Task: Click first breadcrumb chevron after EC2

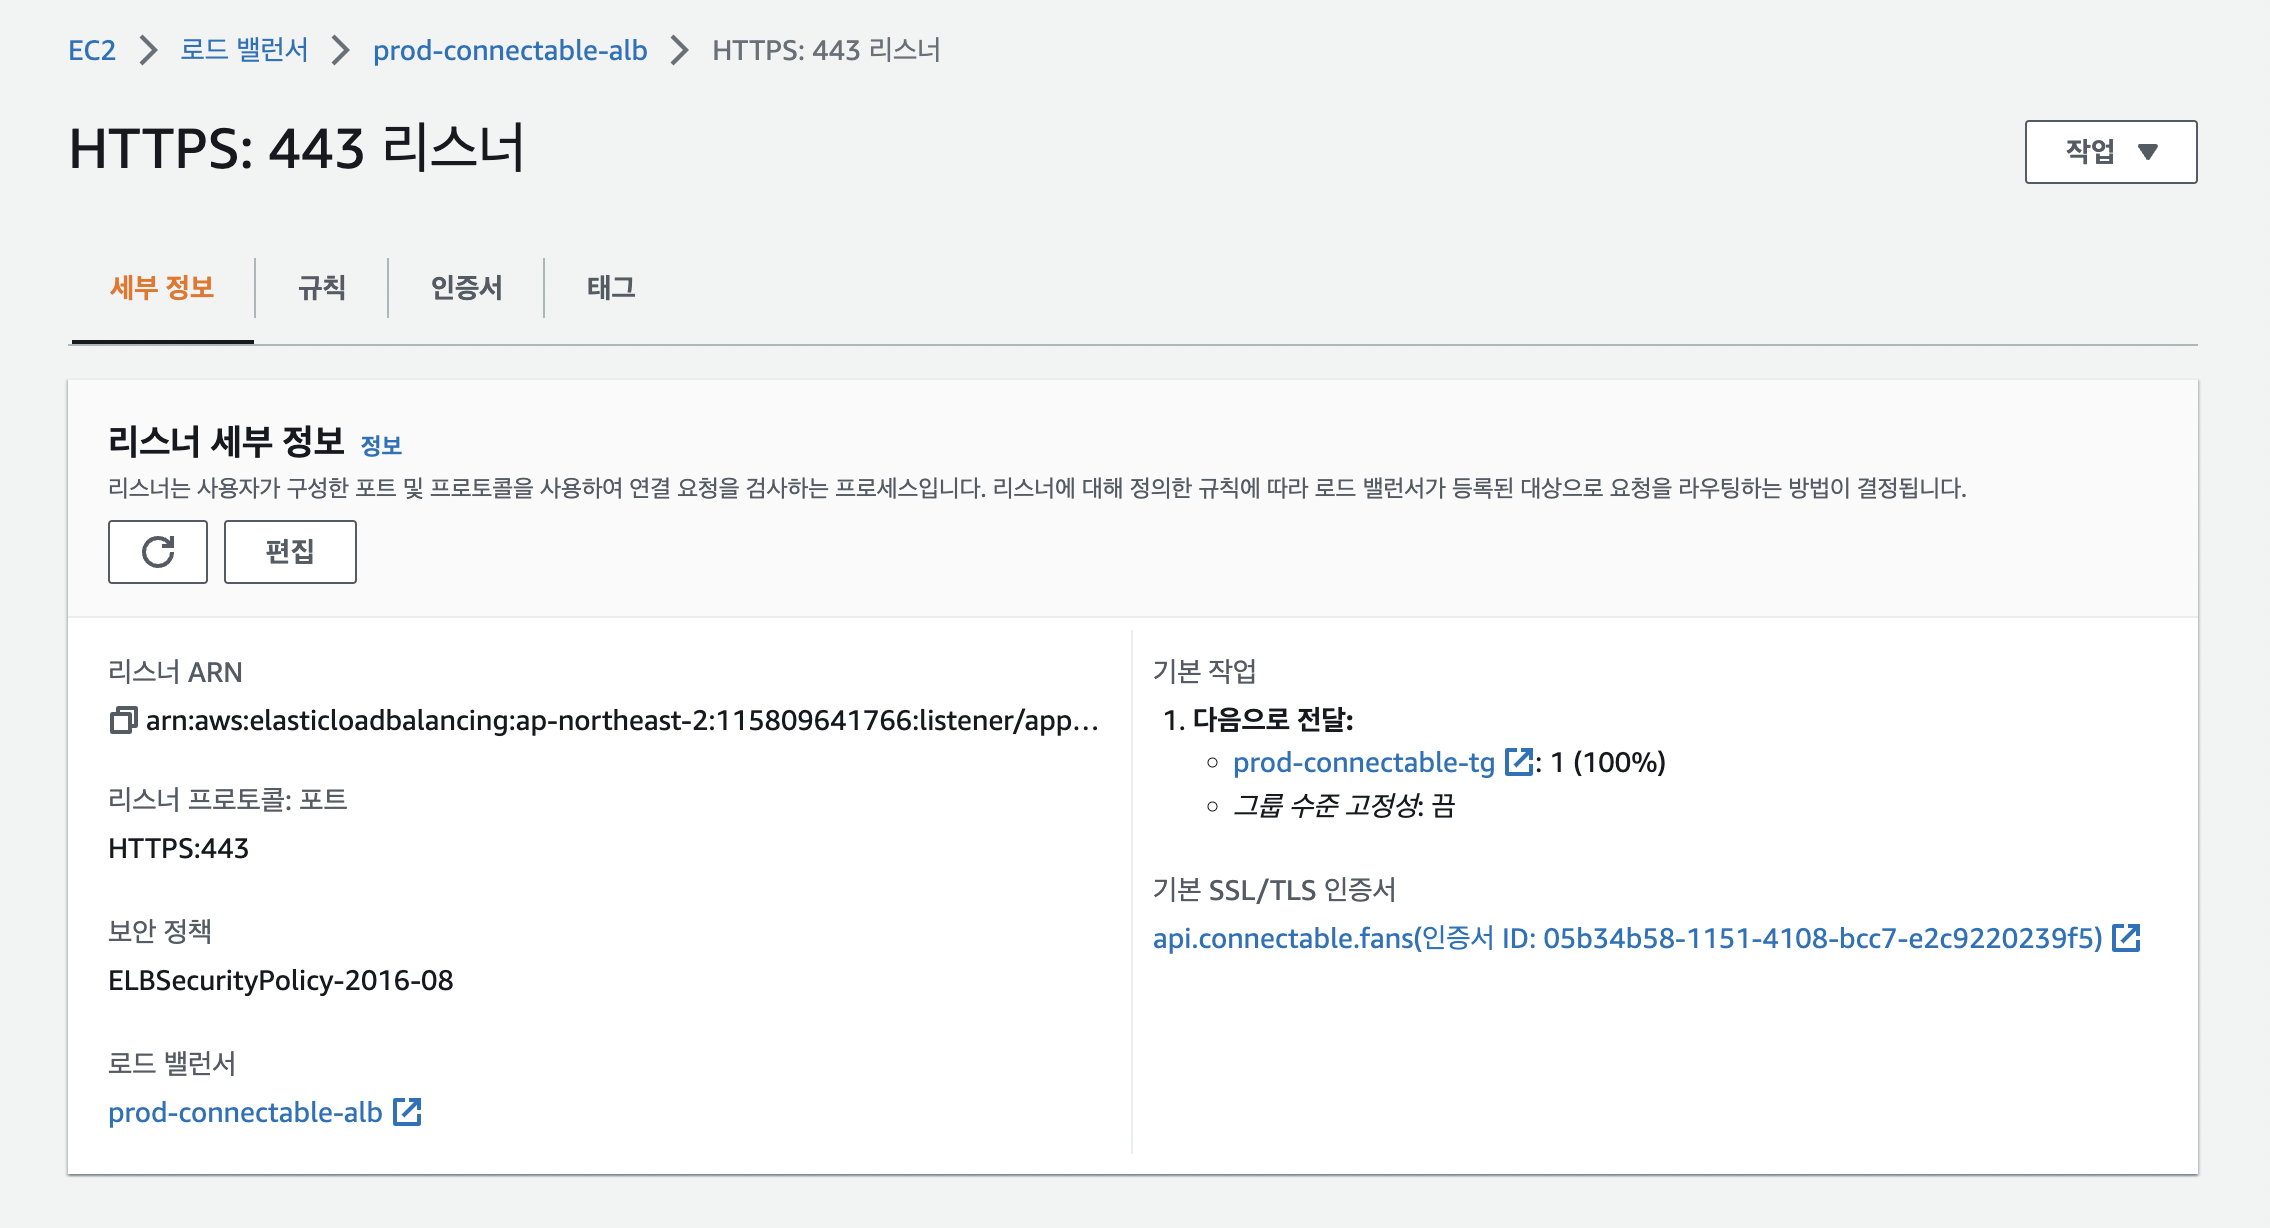Action: coord(148,50)
